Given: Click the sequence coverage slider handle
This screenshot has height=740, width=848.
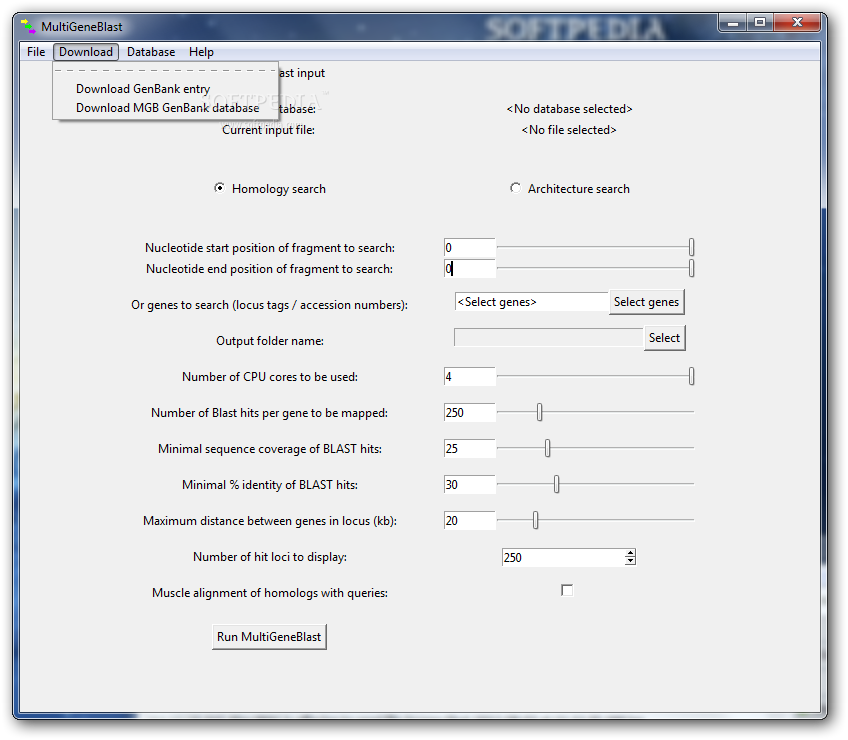Looking at the screenshot, I should (x=547, y=448).
